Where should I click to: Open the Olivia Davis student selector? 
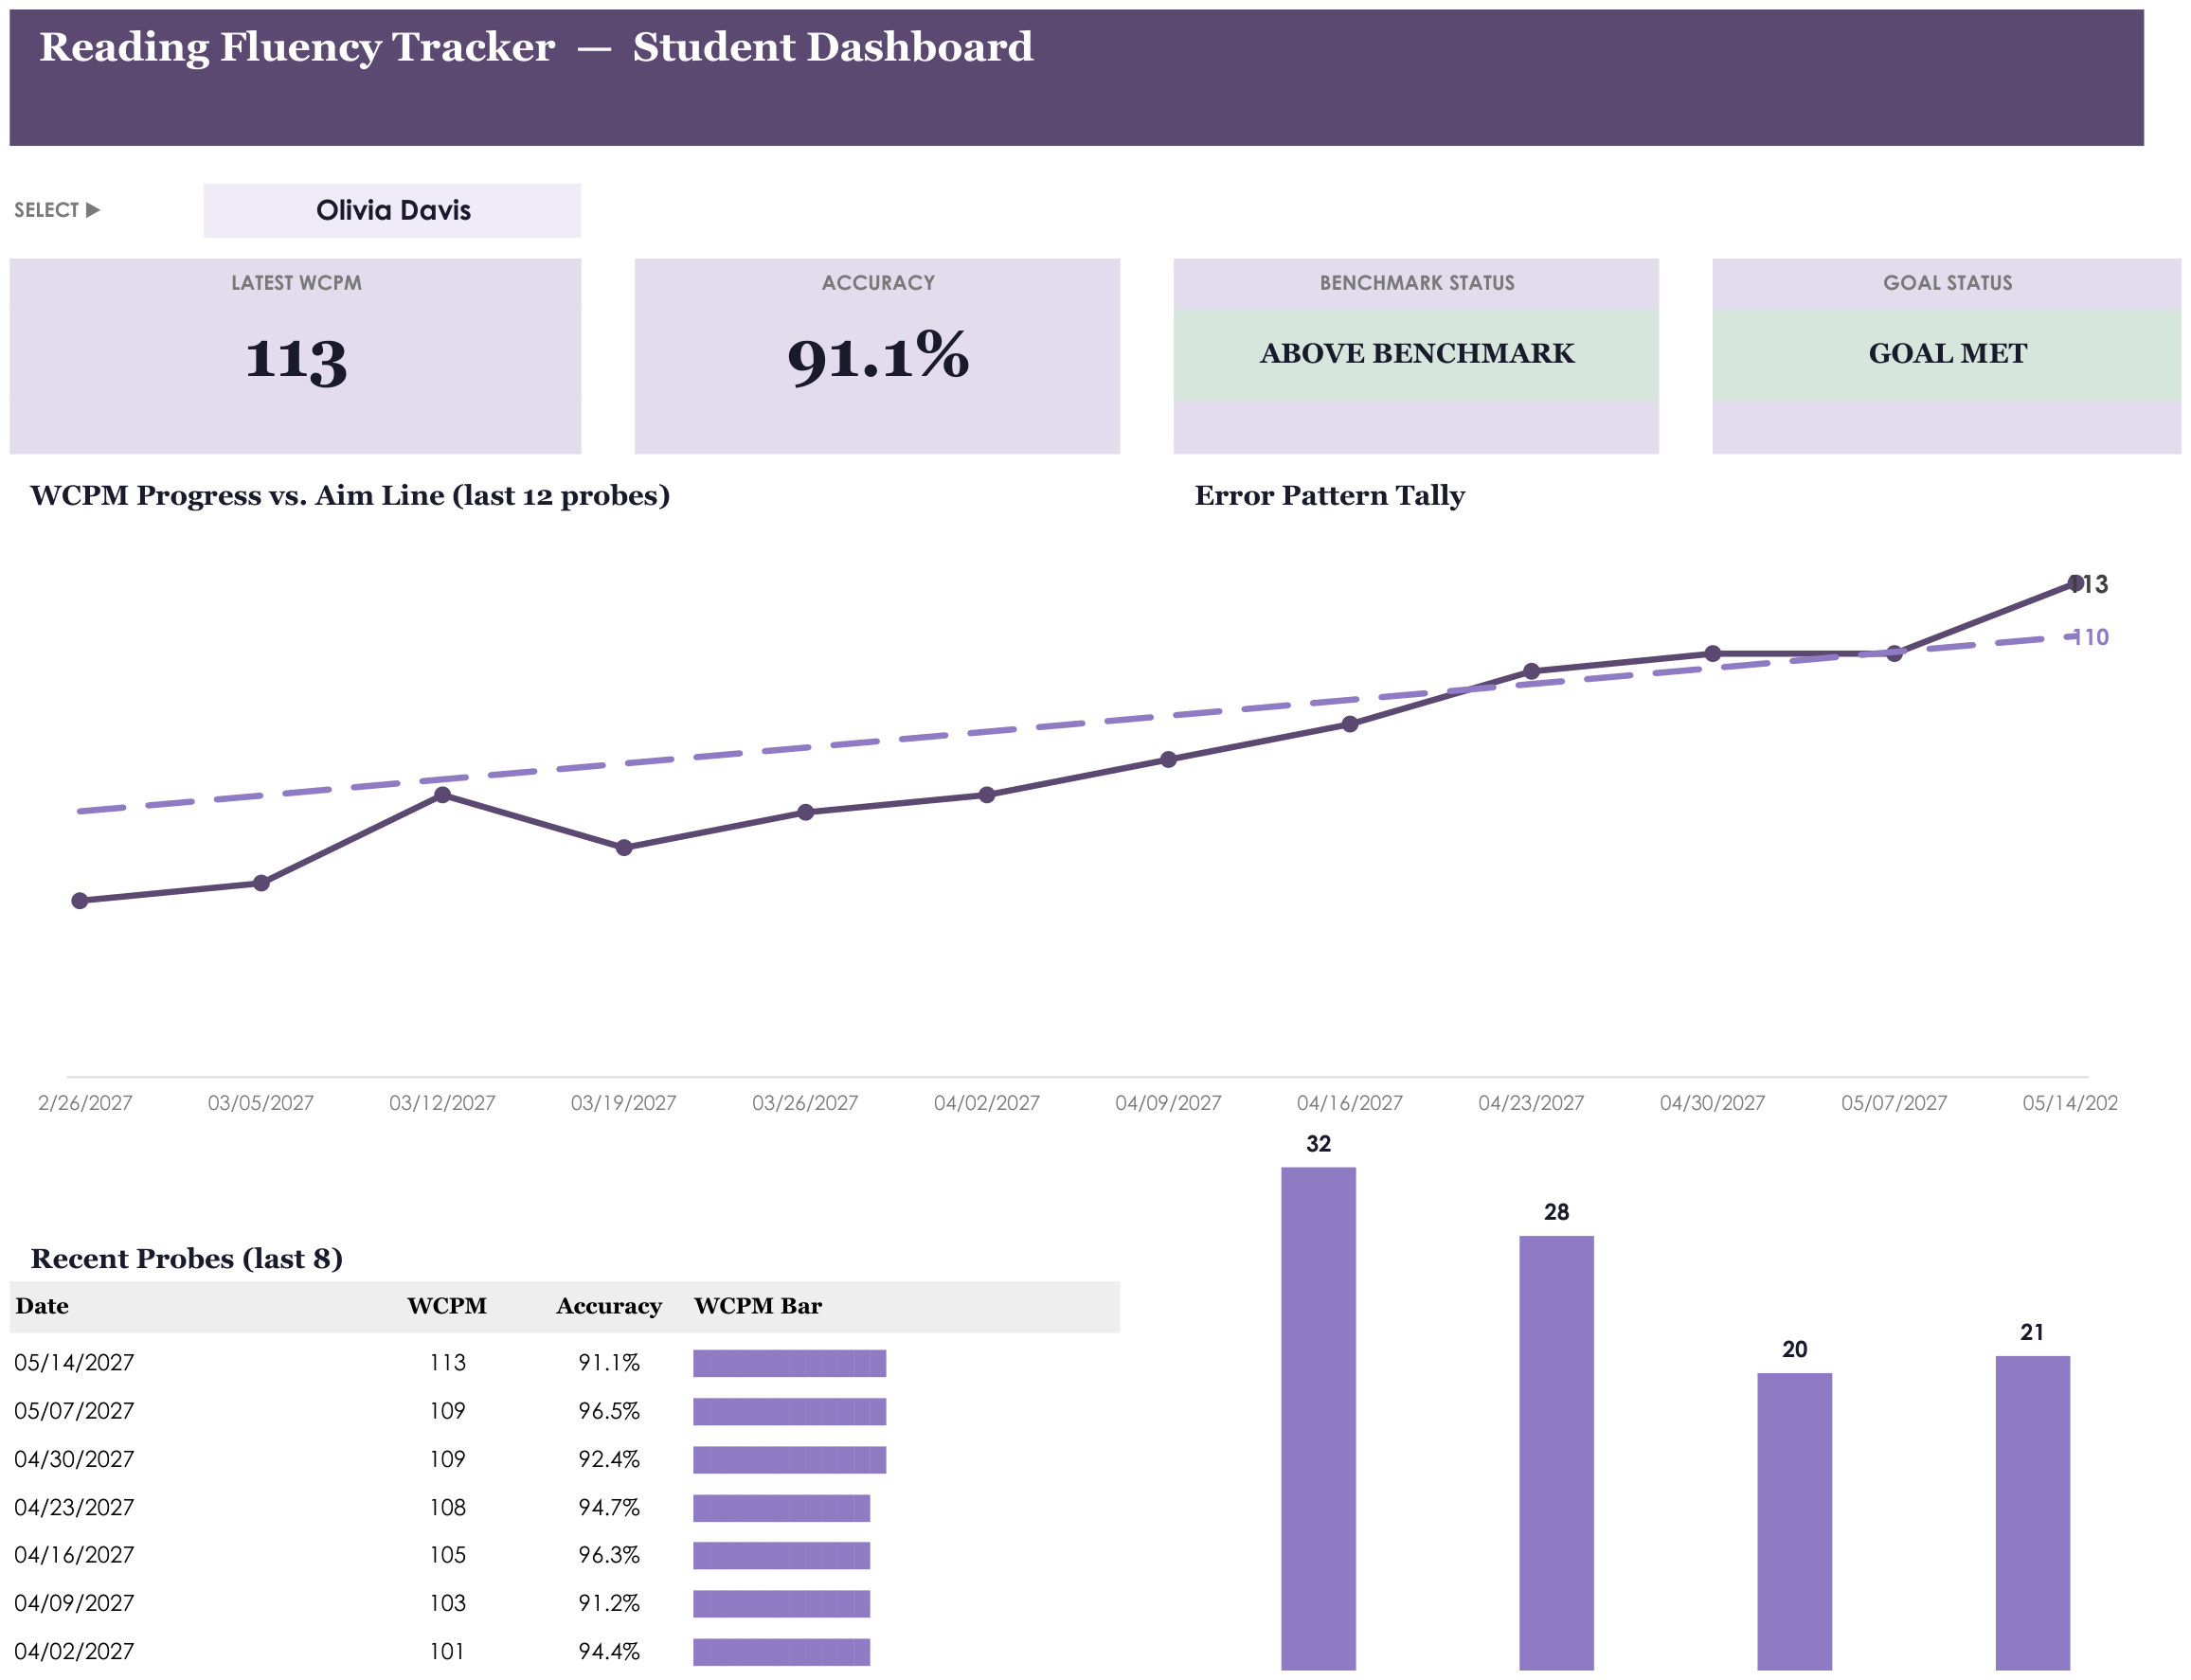(x=392, y=210)
